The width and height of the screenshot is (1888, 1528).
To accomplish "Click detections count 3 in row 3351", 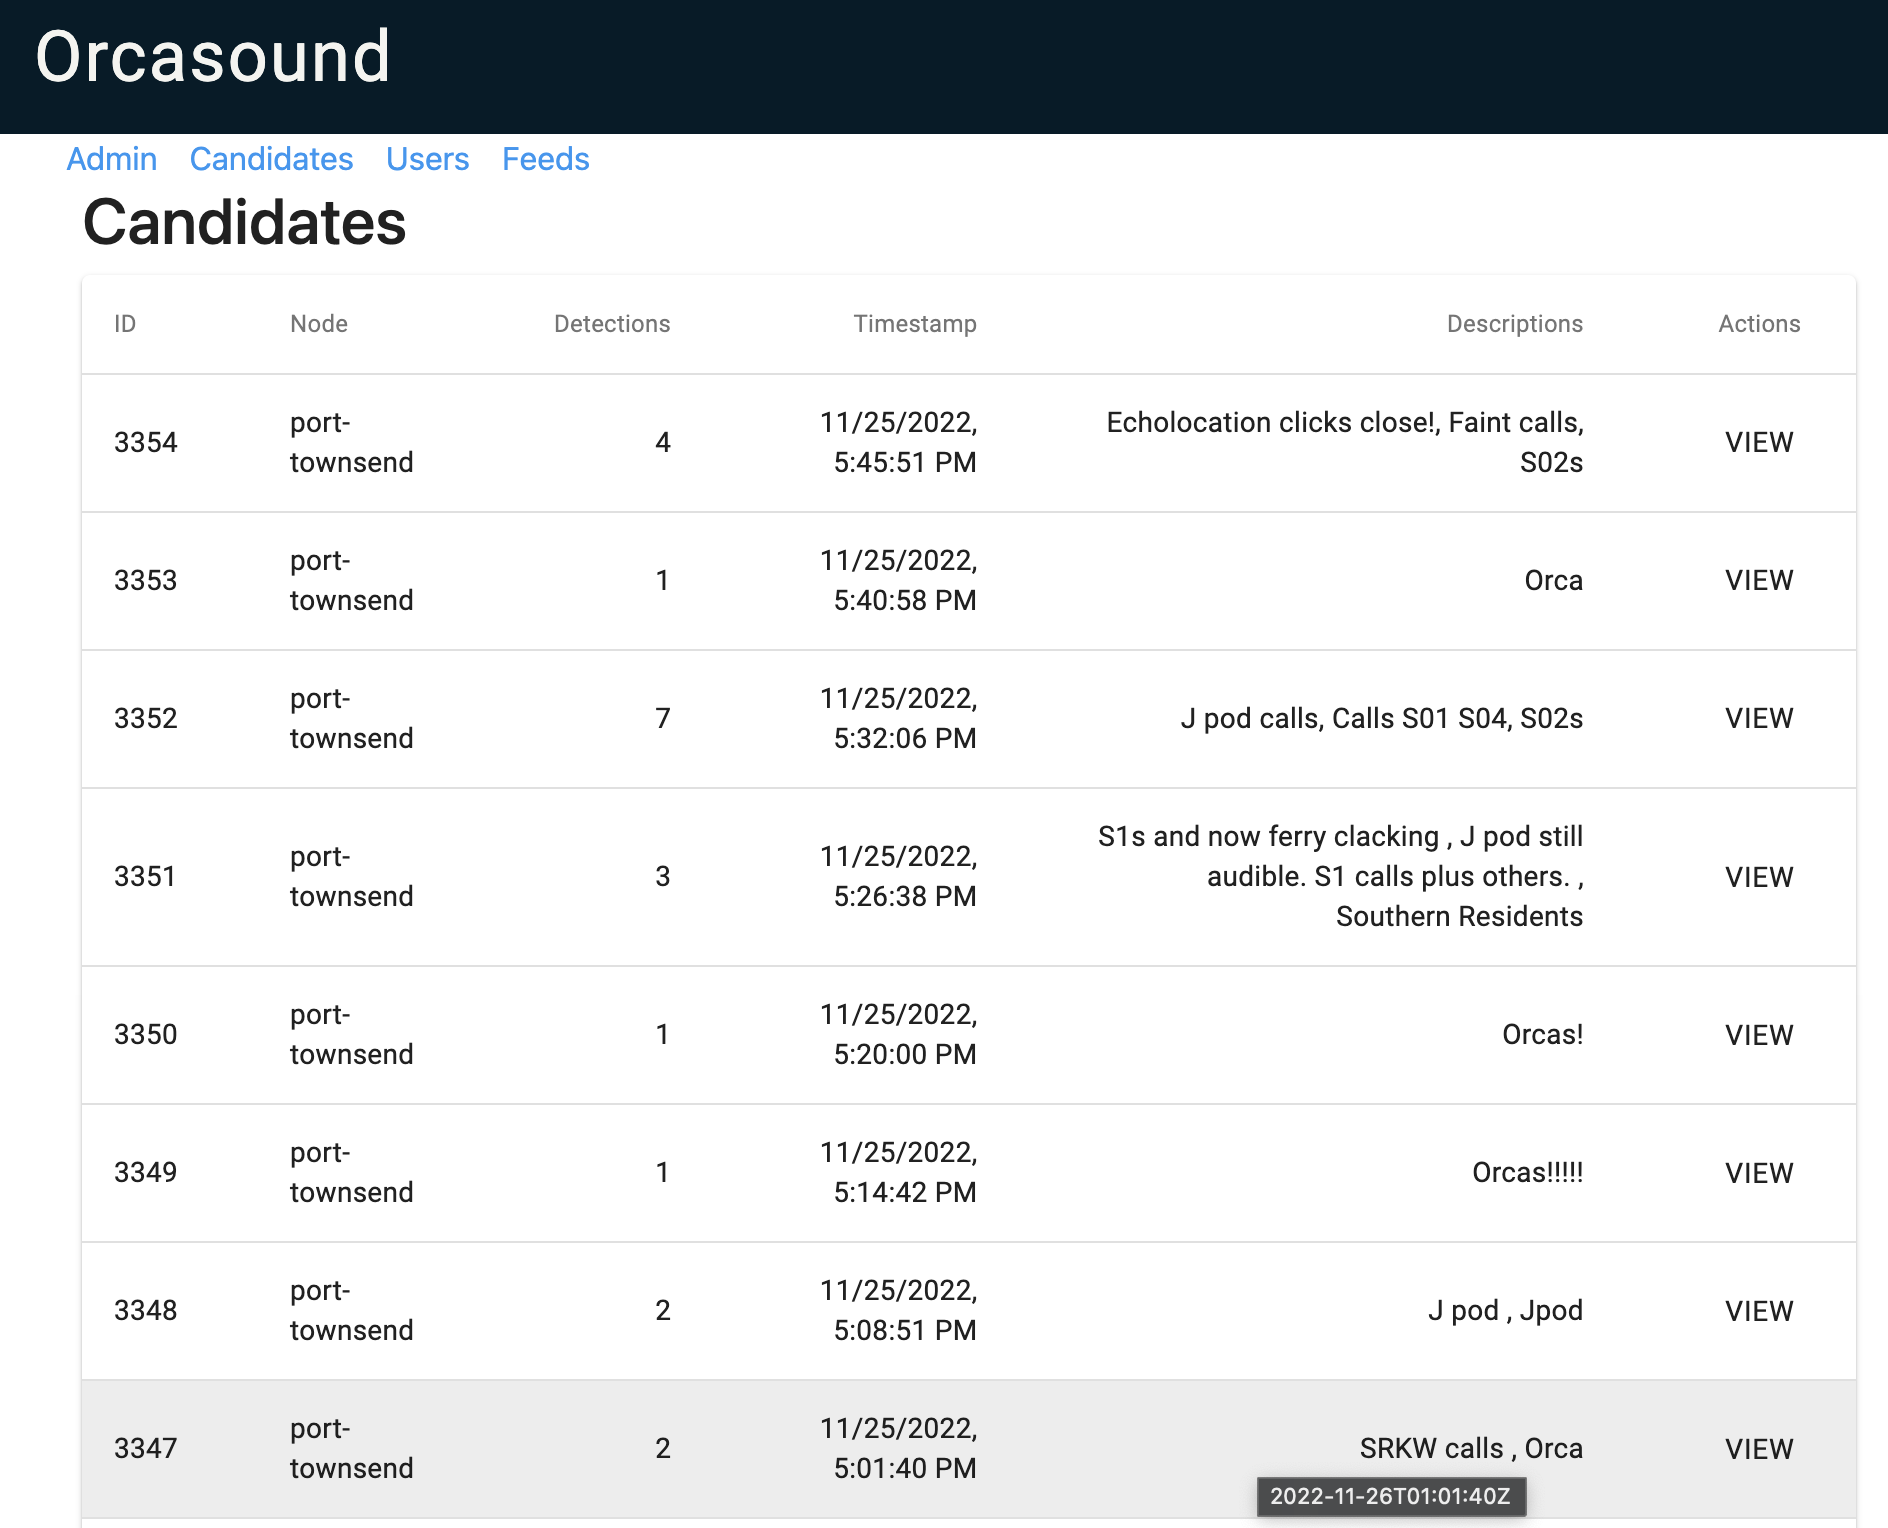I will tap(662, 876).
